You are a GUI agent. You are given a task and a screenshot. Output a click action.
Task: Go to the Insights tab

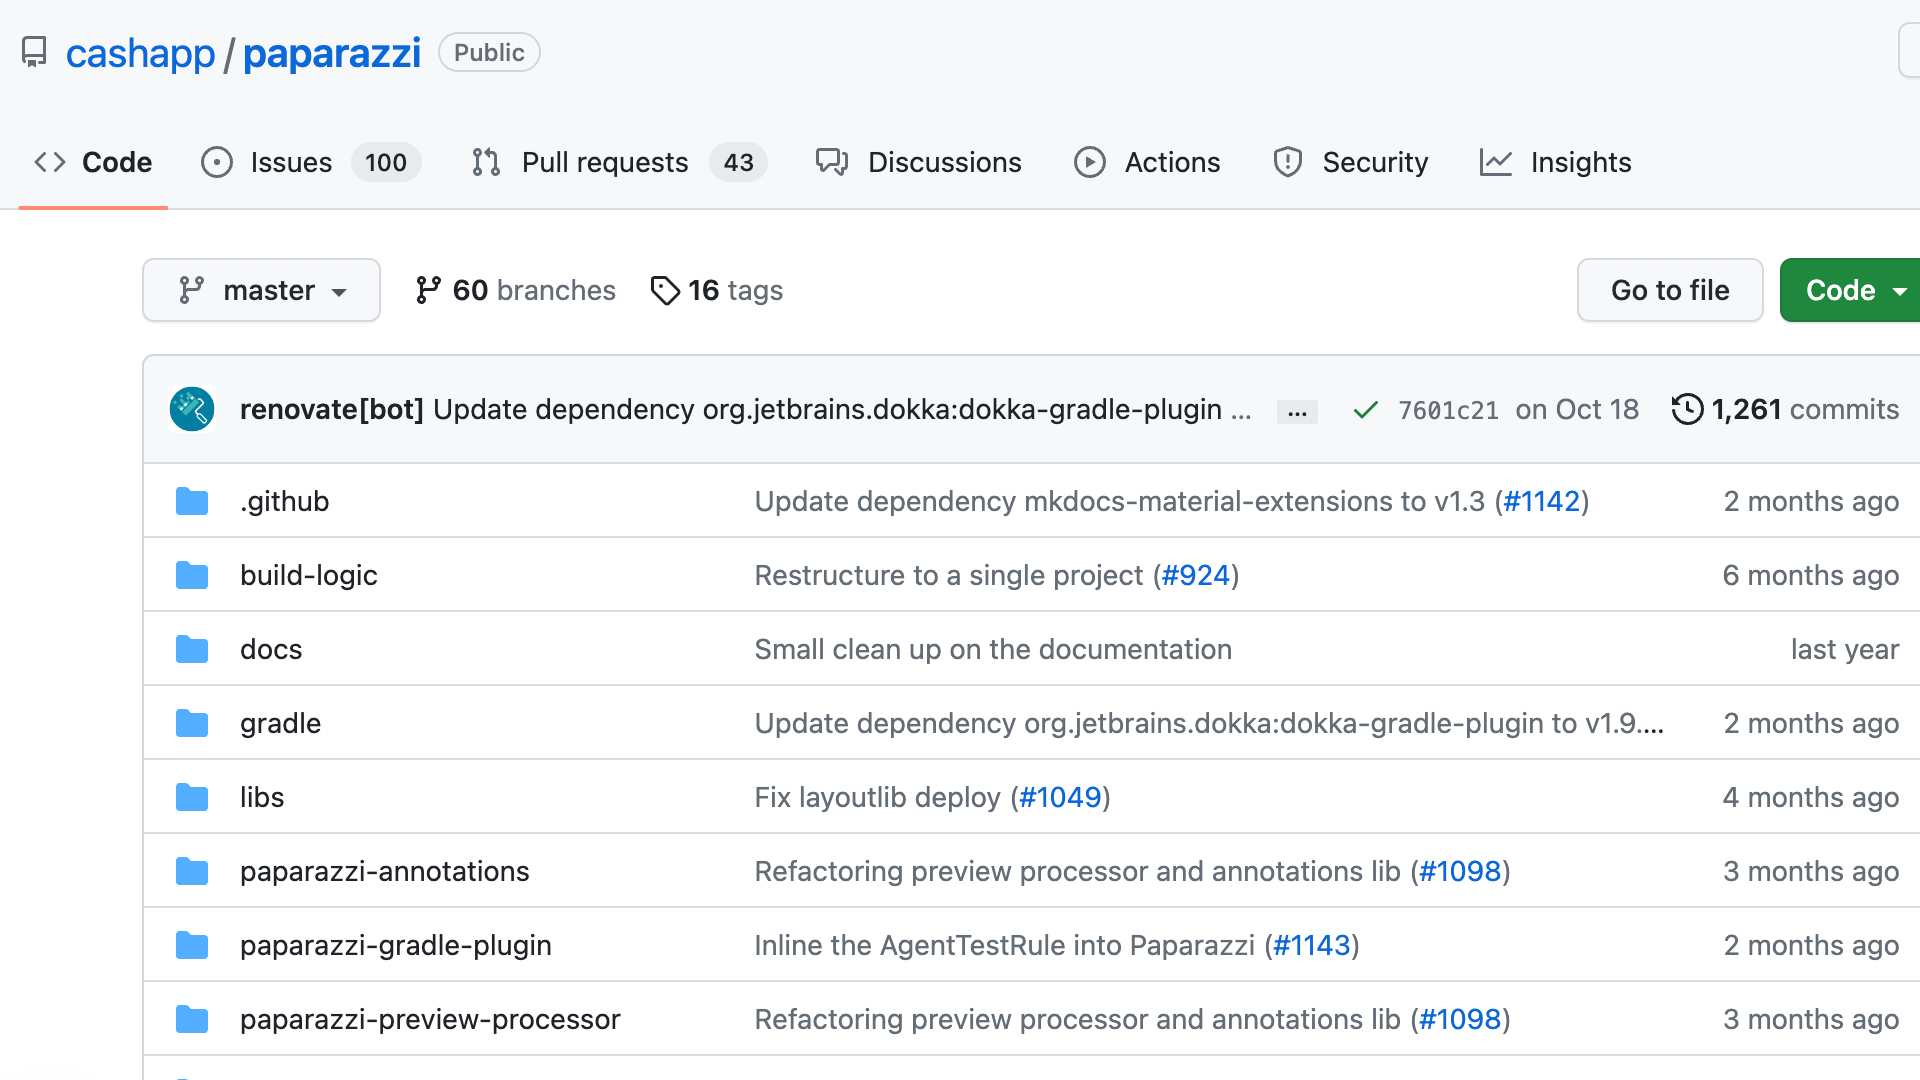[1580, 162]
